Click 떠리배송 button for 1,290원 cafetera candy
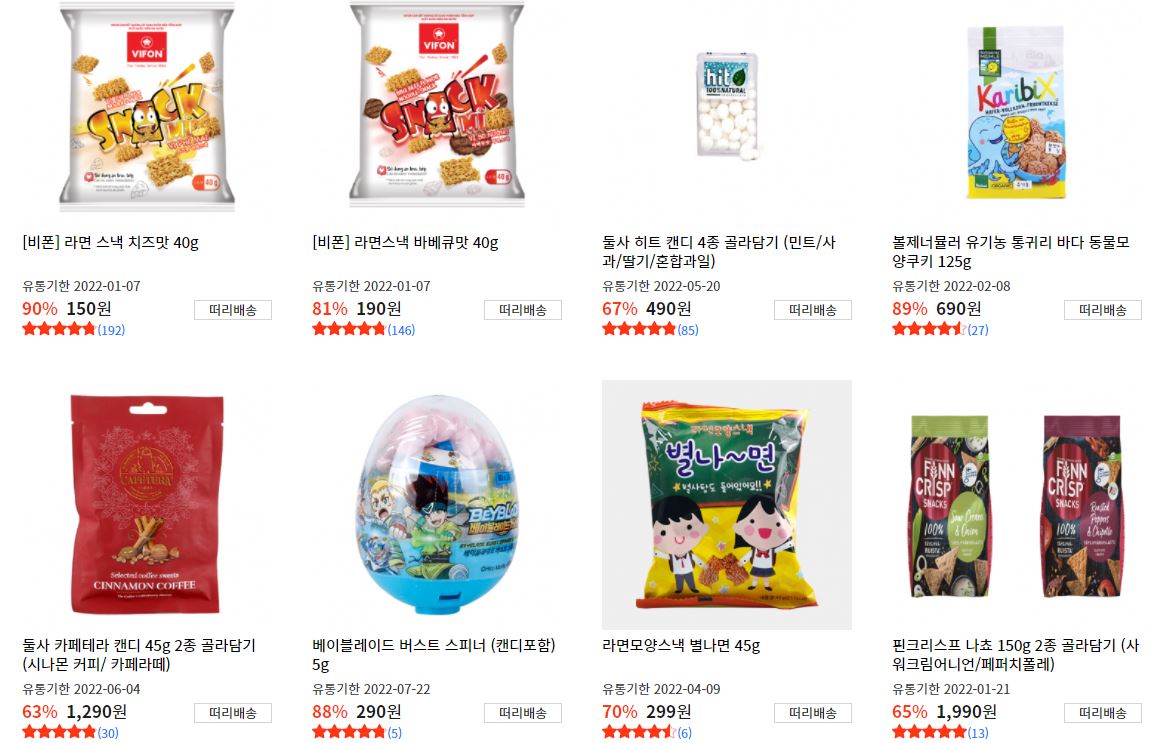The height and width of the screenshot is (743, 1164). pos(233,713)
